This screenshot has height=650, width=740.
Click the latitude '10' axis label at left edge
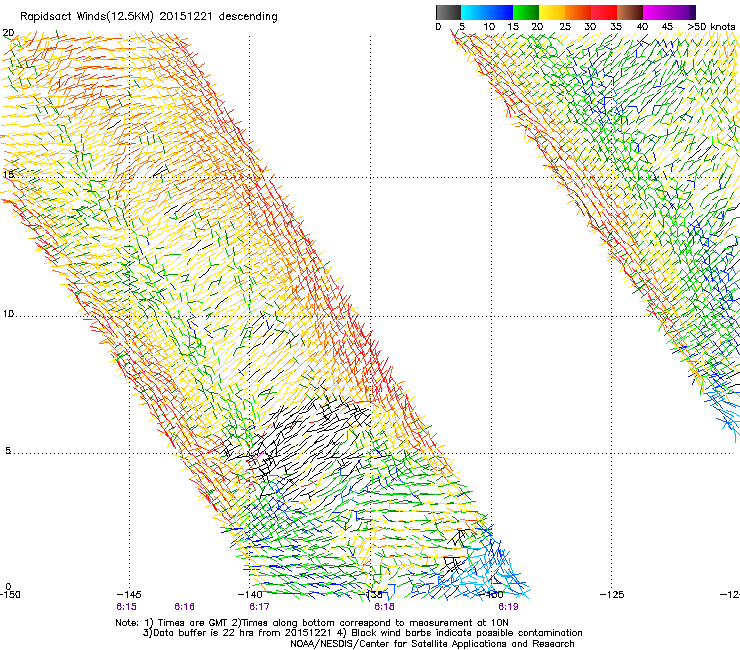click(x=8, y=314)
